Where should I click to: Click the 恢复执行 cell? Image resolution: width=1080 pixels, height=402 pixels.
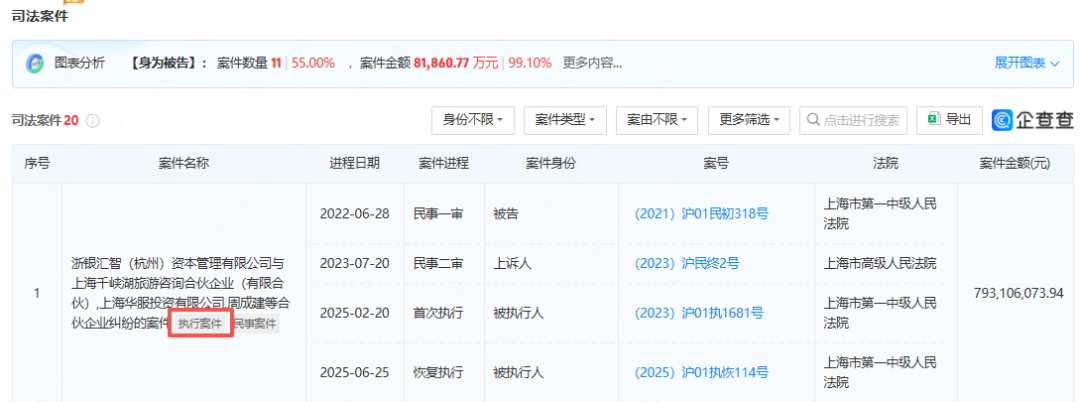438,373
